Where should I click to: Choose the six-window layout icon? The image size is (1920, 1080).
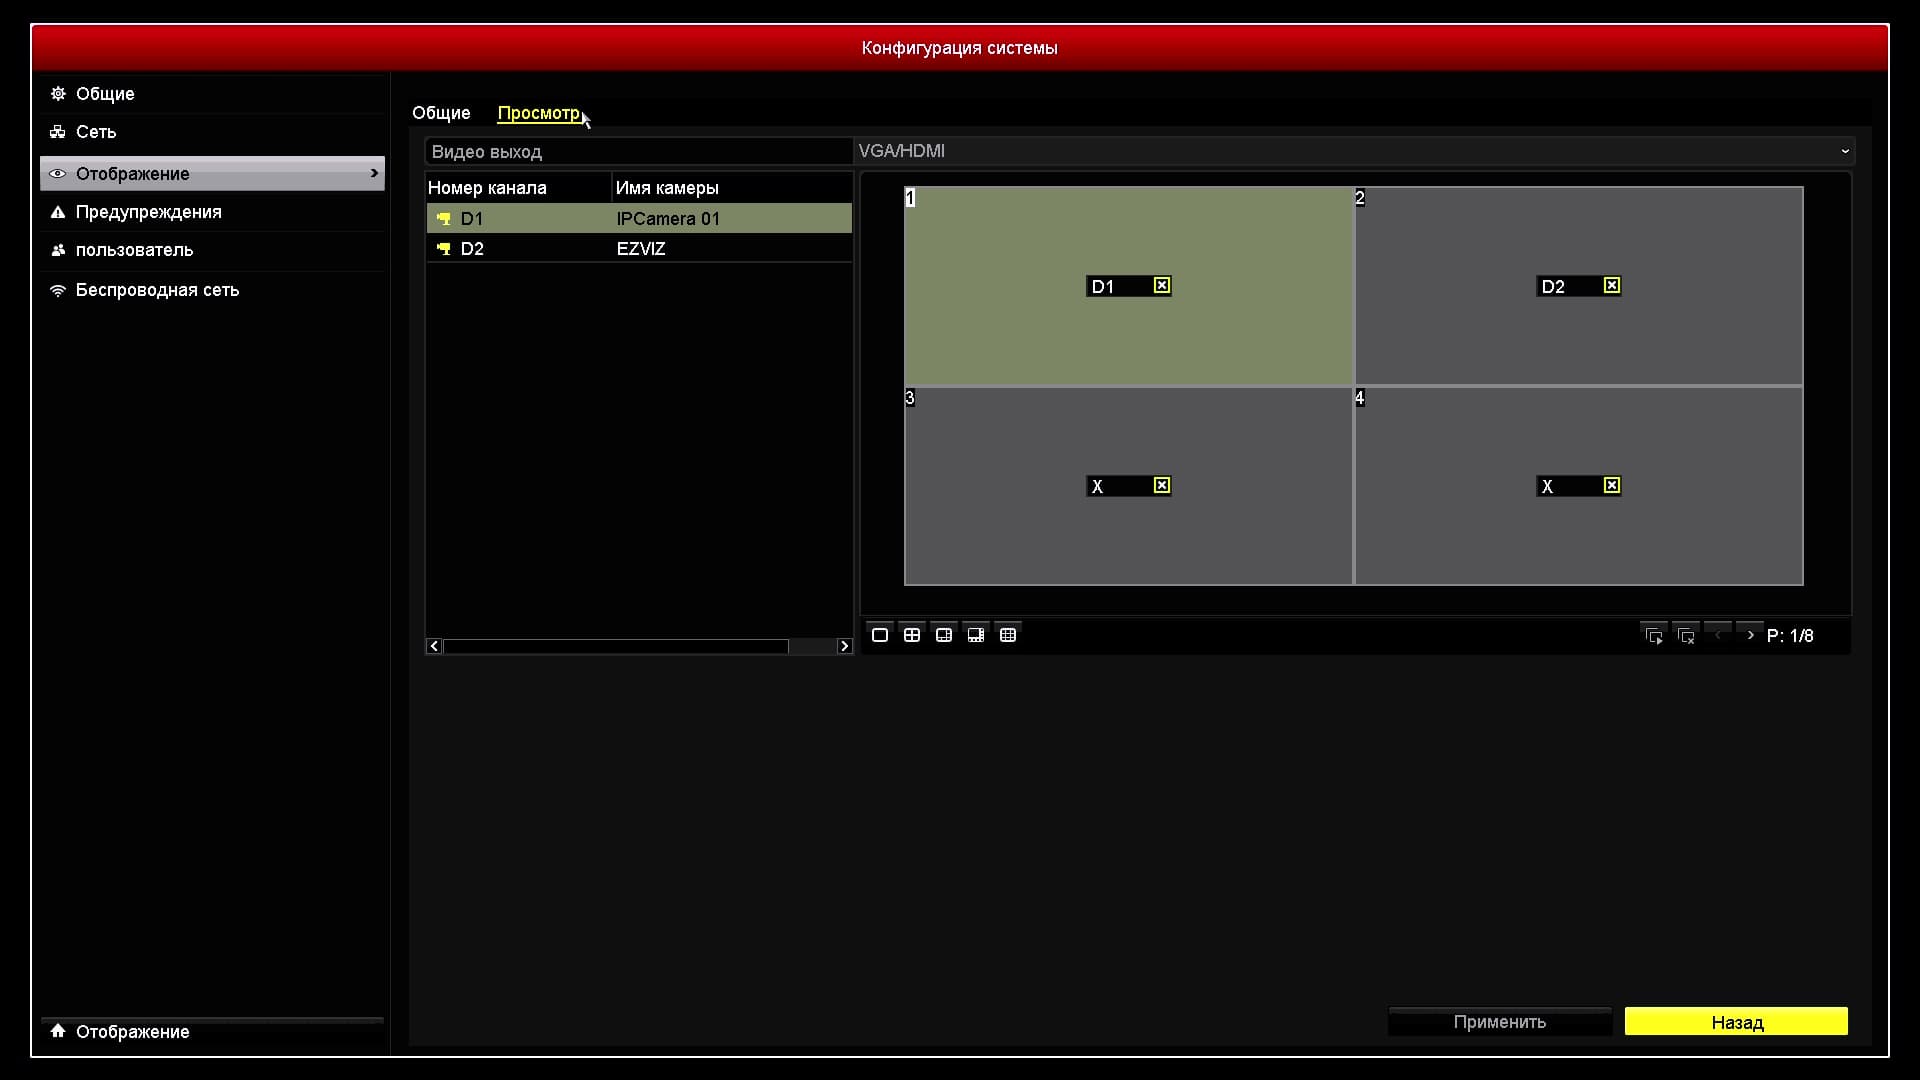(944, 635)
